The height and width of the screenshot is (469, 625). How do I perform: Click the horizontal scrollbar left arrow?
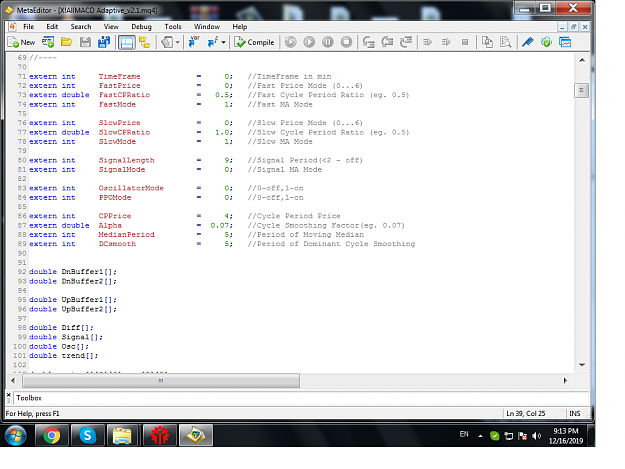(x=13, y=381)
